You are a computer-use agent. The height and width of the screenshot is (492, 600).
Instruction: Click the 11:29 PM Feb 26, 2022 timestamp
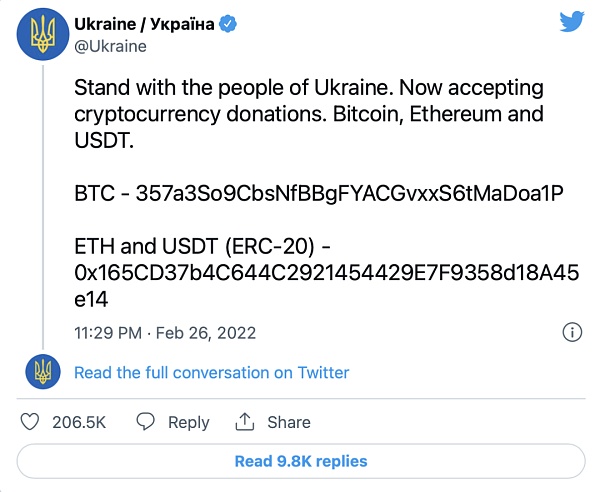[x=165, y=333]
